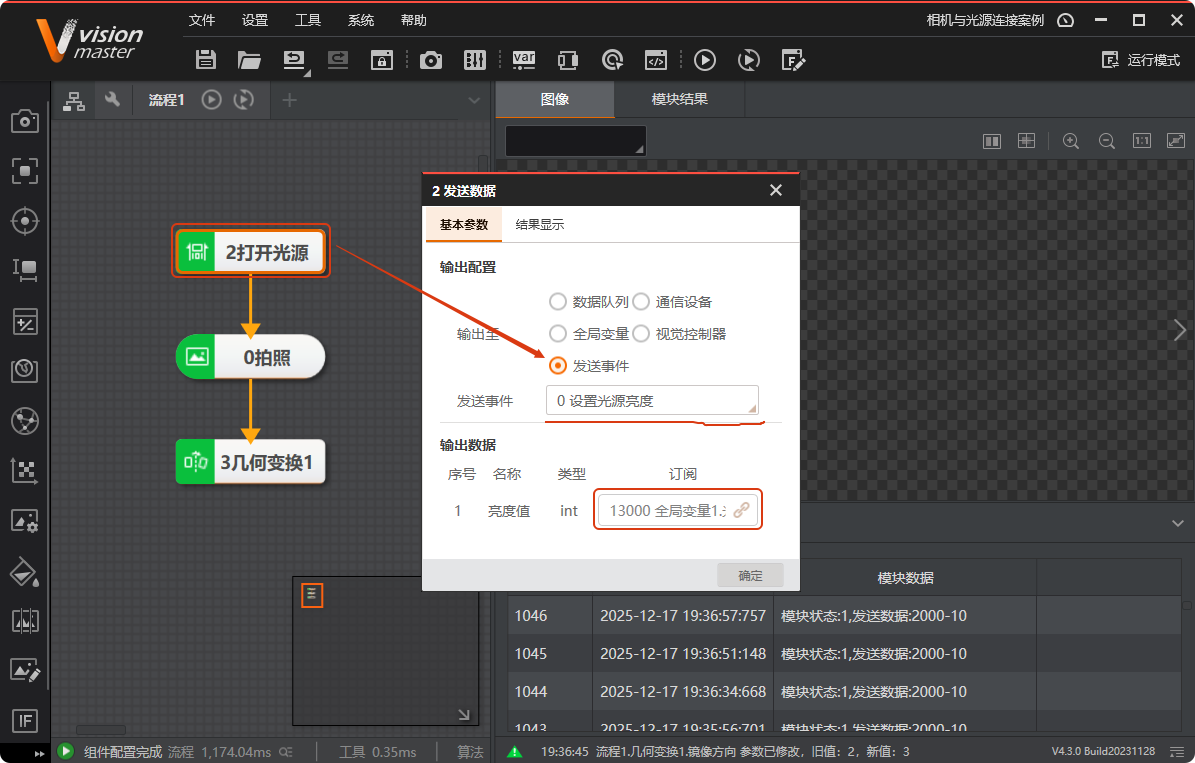The image size is (1195, 763).
Task: Select the 流程1 flow tab
Action: point(166,100)
